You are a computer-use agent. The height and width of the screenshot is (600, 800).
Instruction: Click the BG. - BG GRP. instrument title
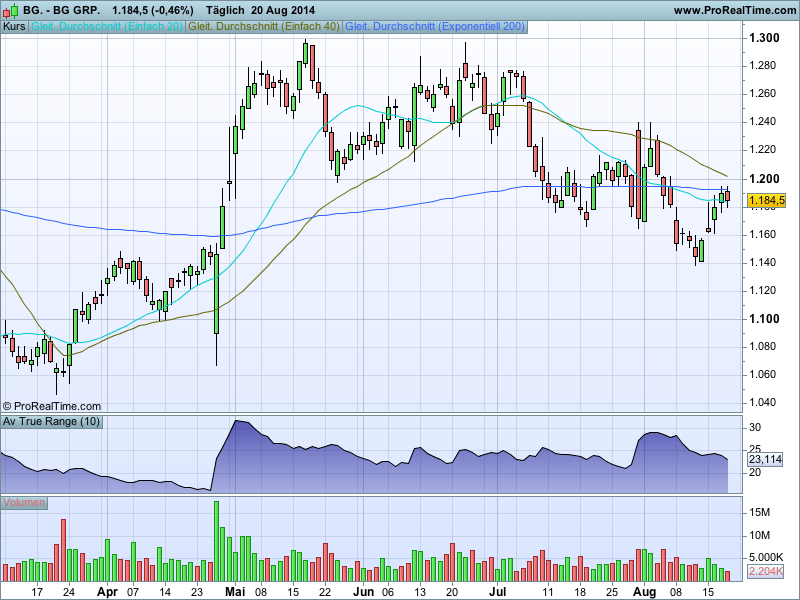(62, 11)
